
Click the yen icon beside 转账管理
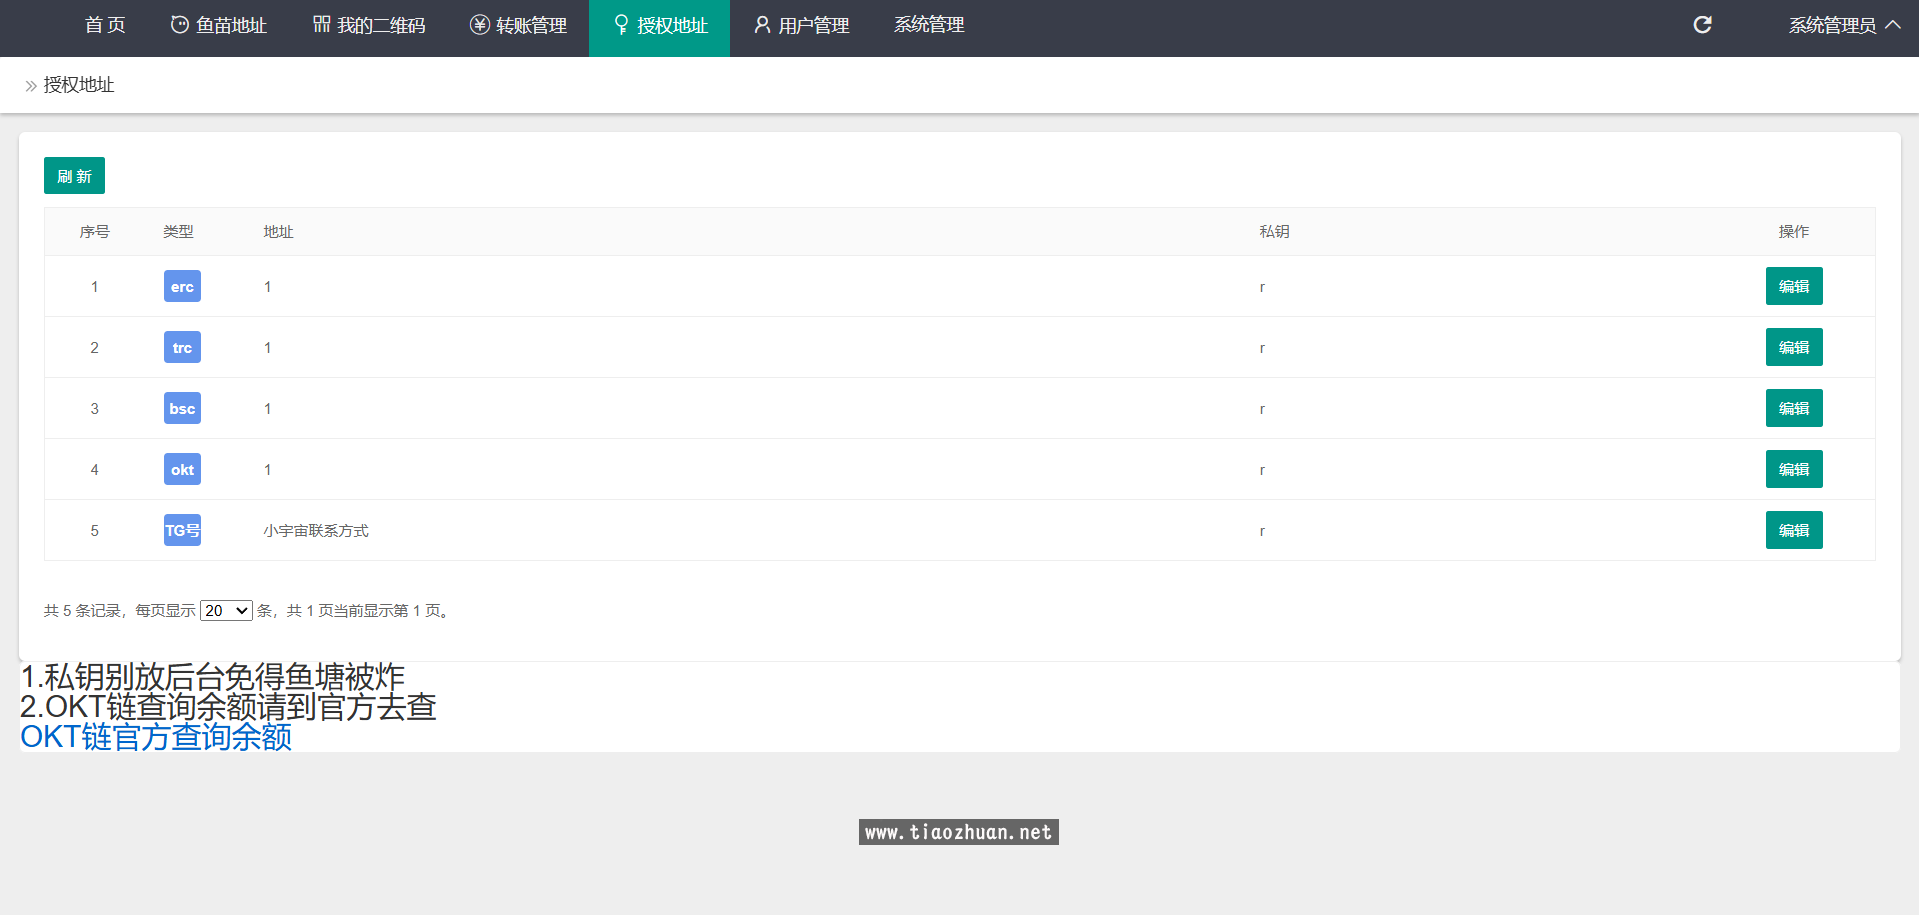click(x=480, y=25)
